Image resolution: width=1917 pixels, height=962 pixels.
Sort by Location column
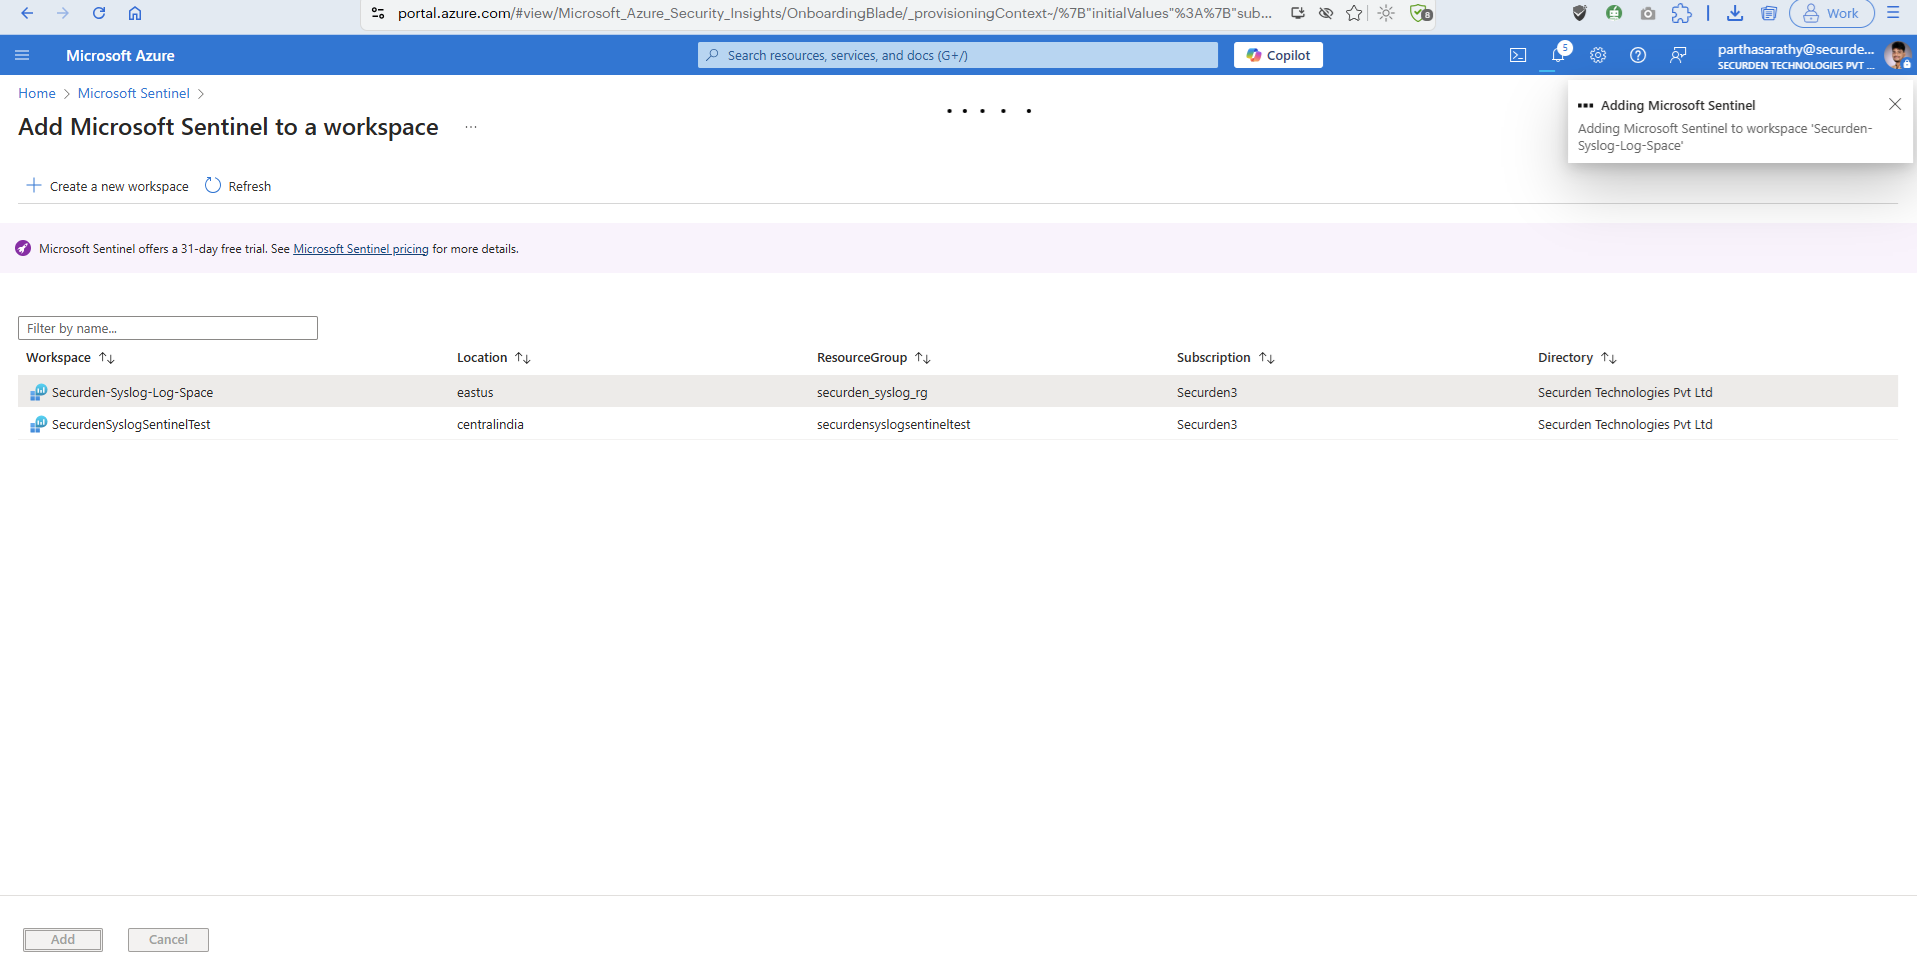(x=494, y=358)
